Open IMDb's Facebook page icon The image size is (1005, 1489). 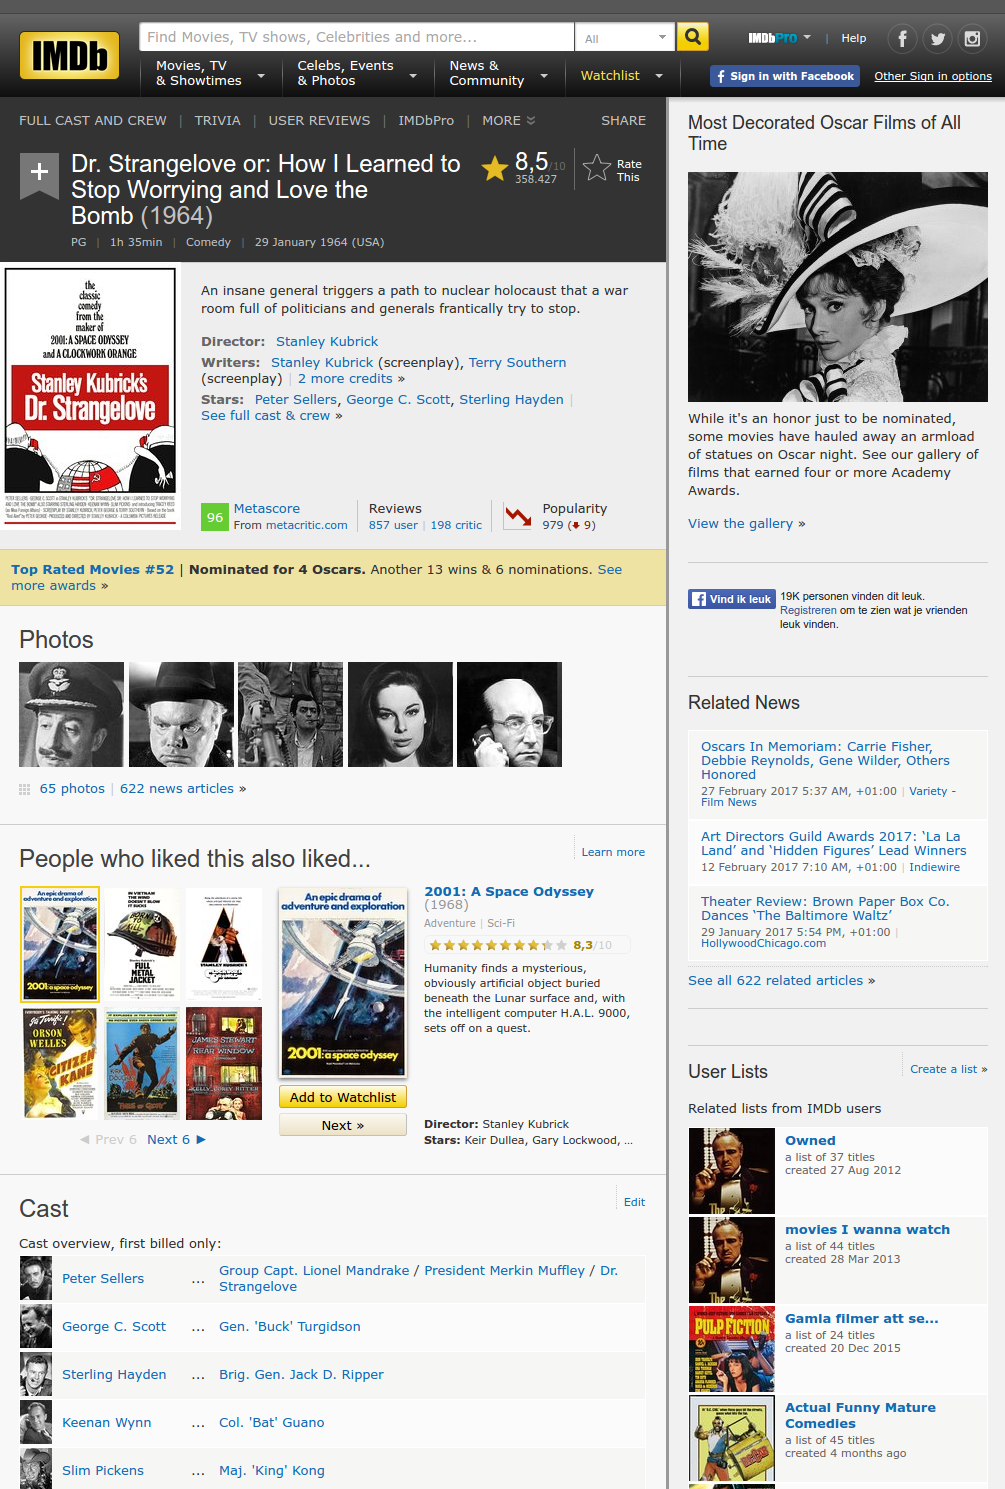(x=902, y=39)
